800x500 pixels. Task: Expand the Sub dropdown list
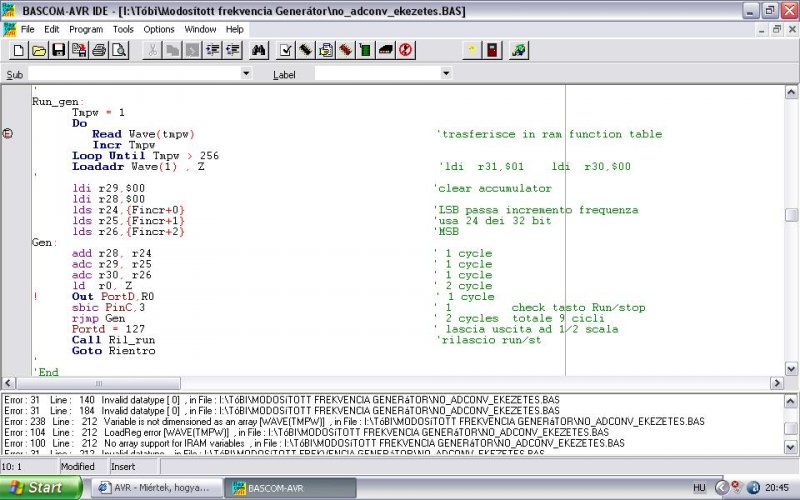(245, 73)
